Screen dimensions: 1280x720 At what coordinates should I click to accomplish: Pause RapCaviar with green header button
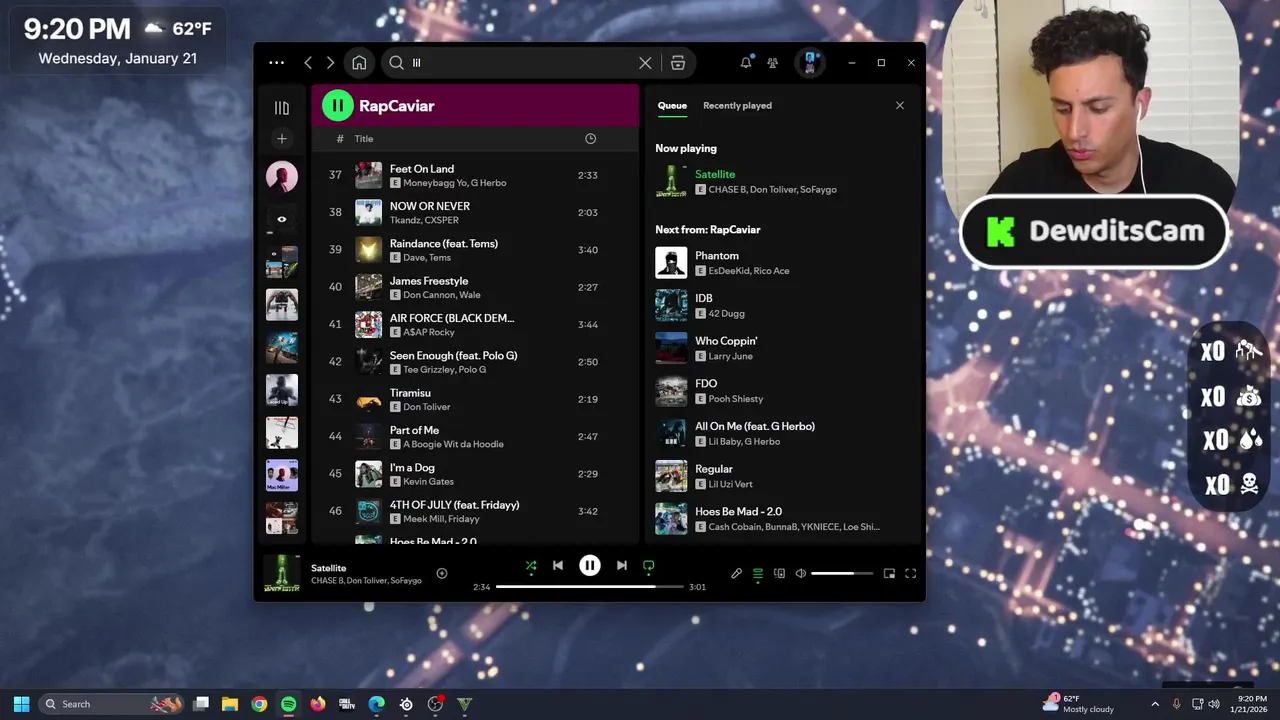pyautogui.click(x=337, y=105)
